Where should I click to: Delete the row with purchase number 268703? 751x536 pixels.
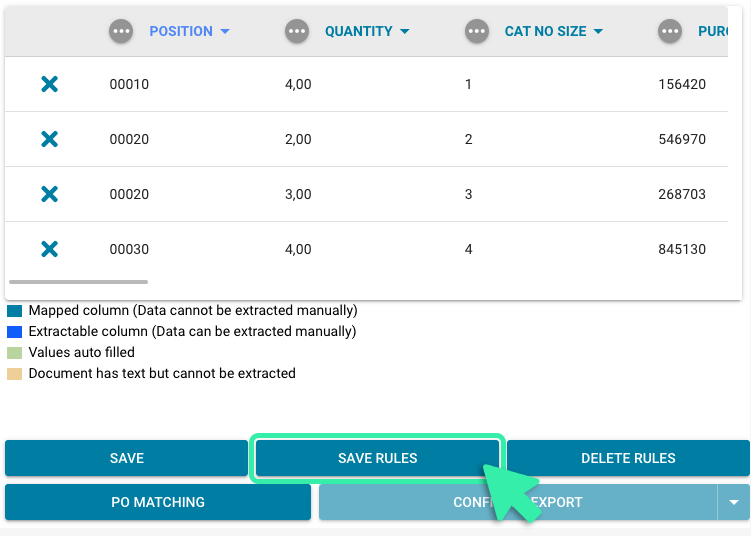point(49,194)
